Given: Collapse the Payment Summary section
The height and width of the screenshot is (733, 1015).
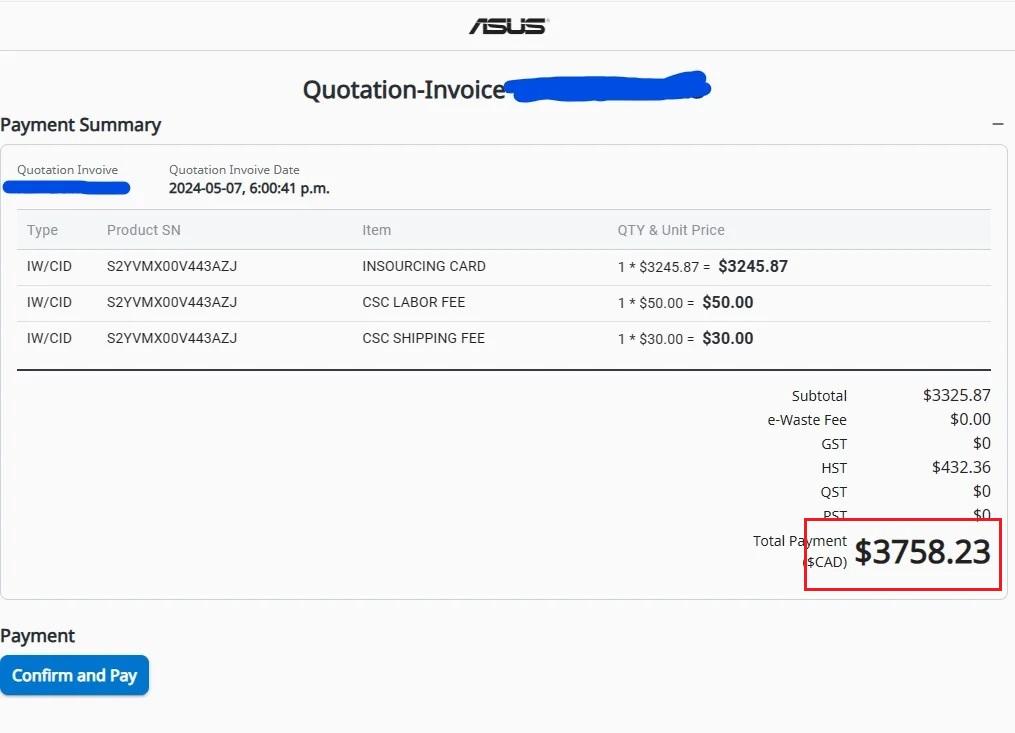Looking at the screenshot, I should pyautogui.click(x=997, y=124).
